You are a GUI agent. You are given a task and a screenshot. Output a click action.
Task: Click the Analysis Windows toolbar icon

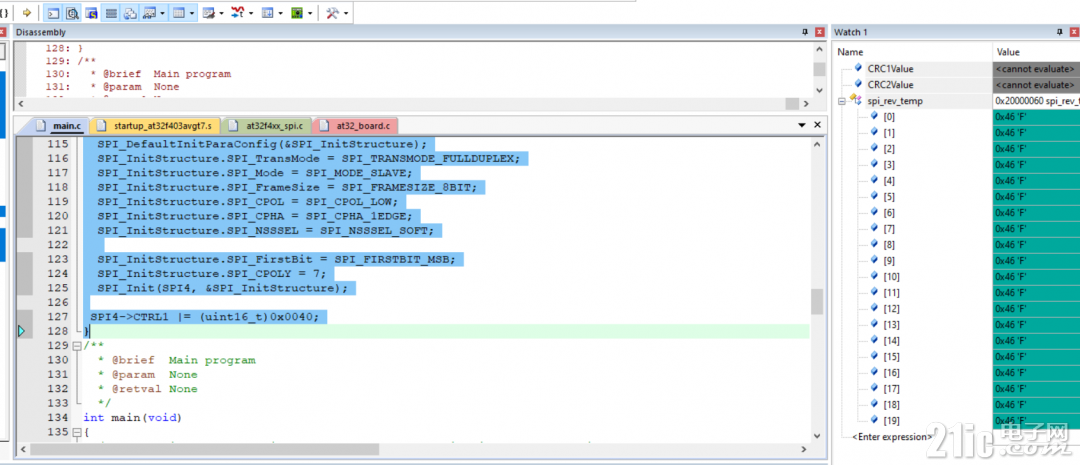point(238,12)
